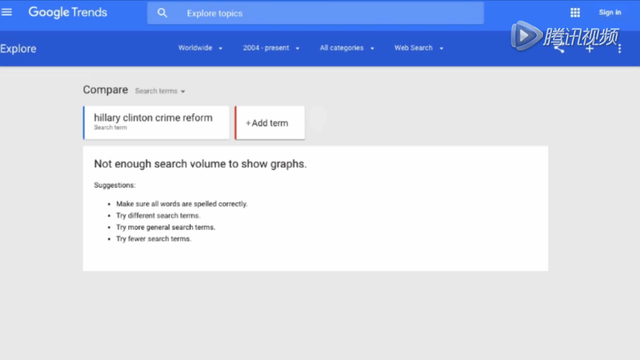Click the Suggestions label

(x=115, y=185)
